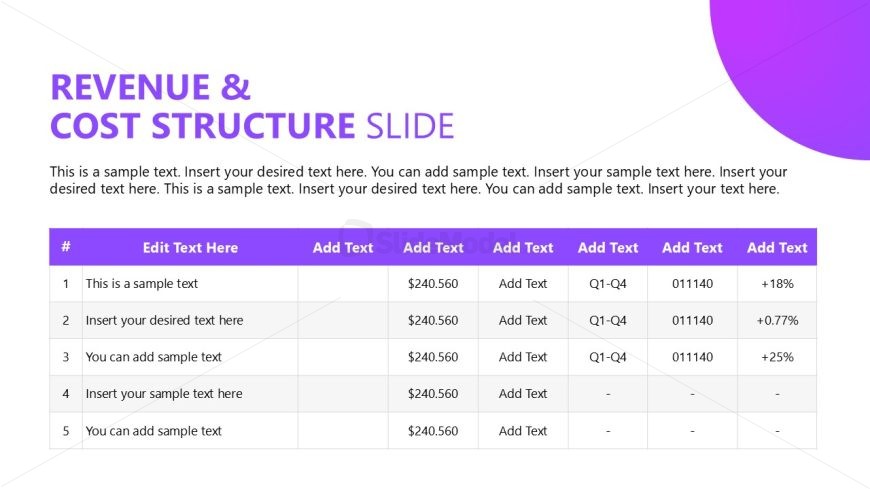This screenshot has height=489, width=870.
Task: Select the '#' table header cell
Action: coord(66,247)
